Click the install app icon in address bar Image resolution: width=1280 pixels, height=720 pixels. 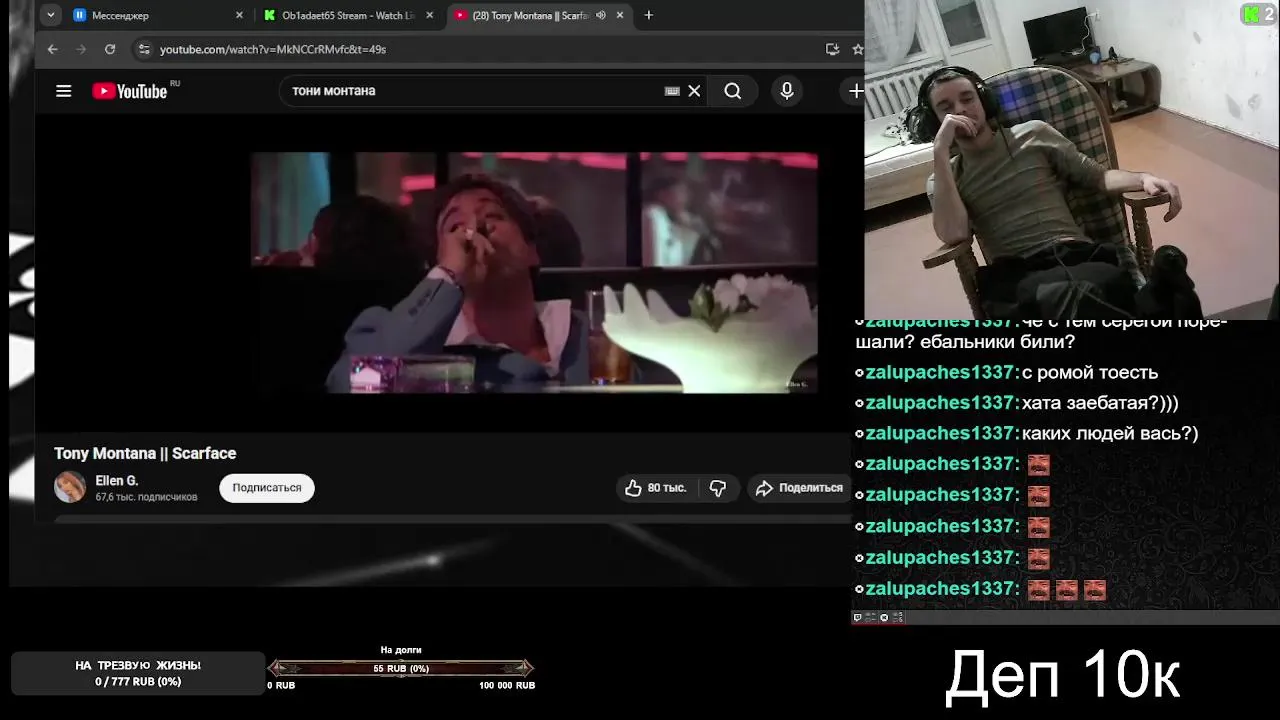(832, 49)
